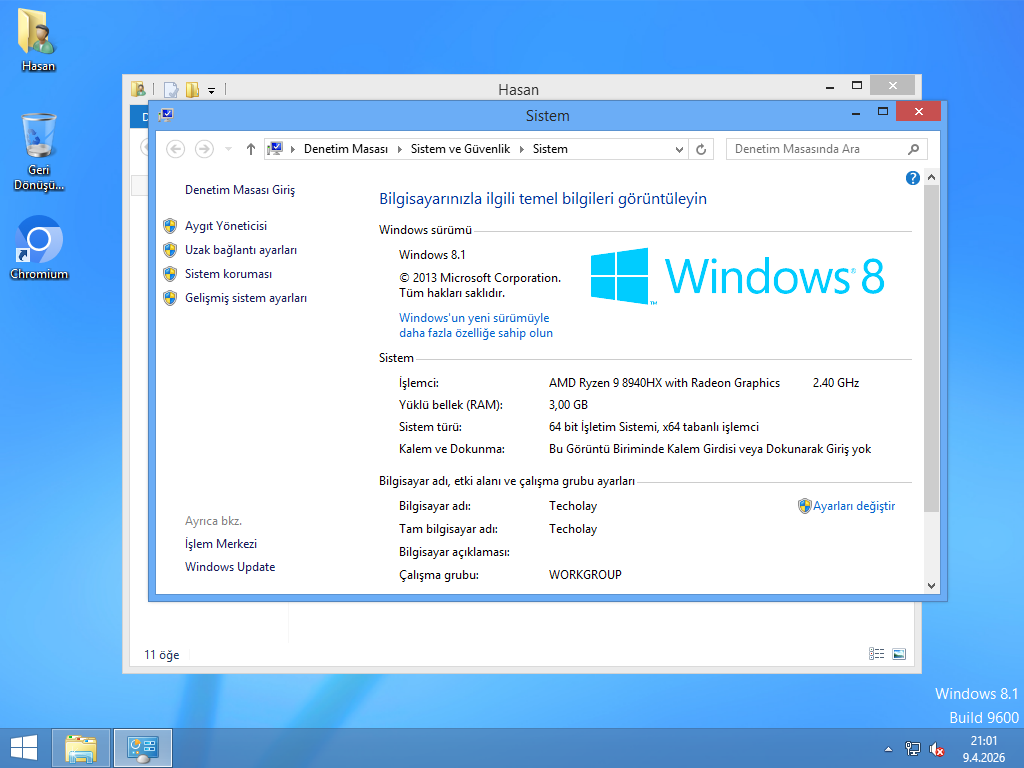Click the Sistem window title icon
The width and height of the screenshot is (1024, 768).
point(166,116)
